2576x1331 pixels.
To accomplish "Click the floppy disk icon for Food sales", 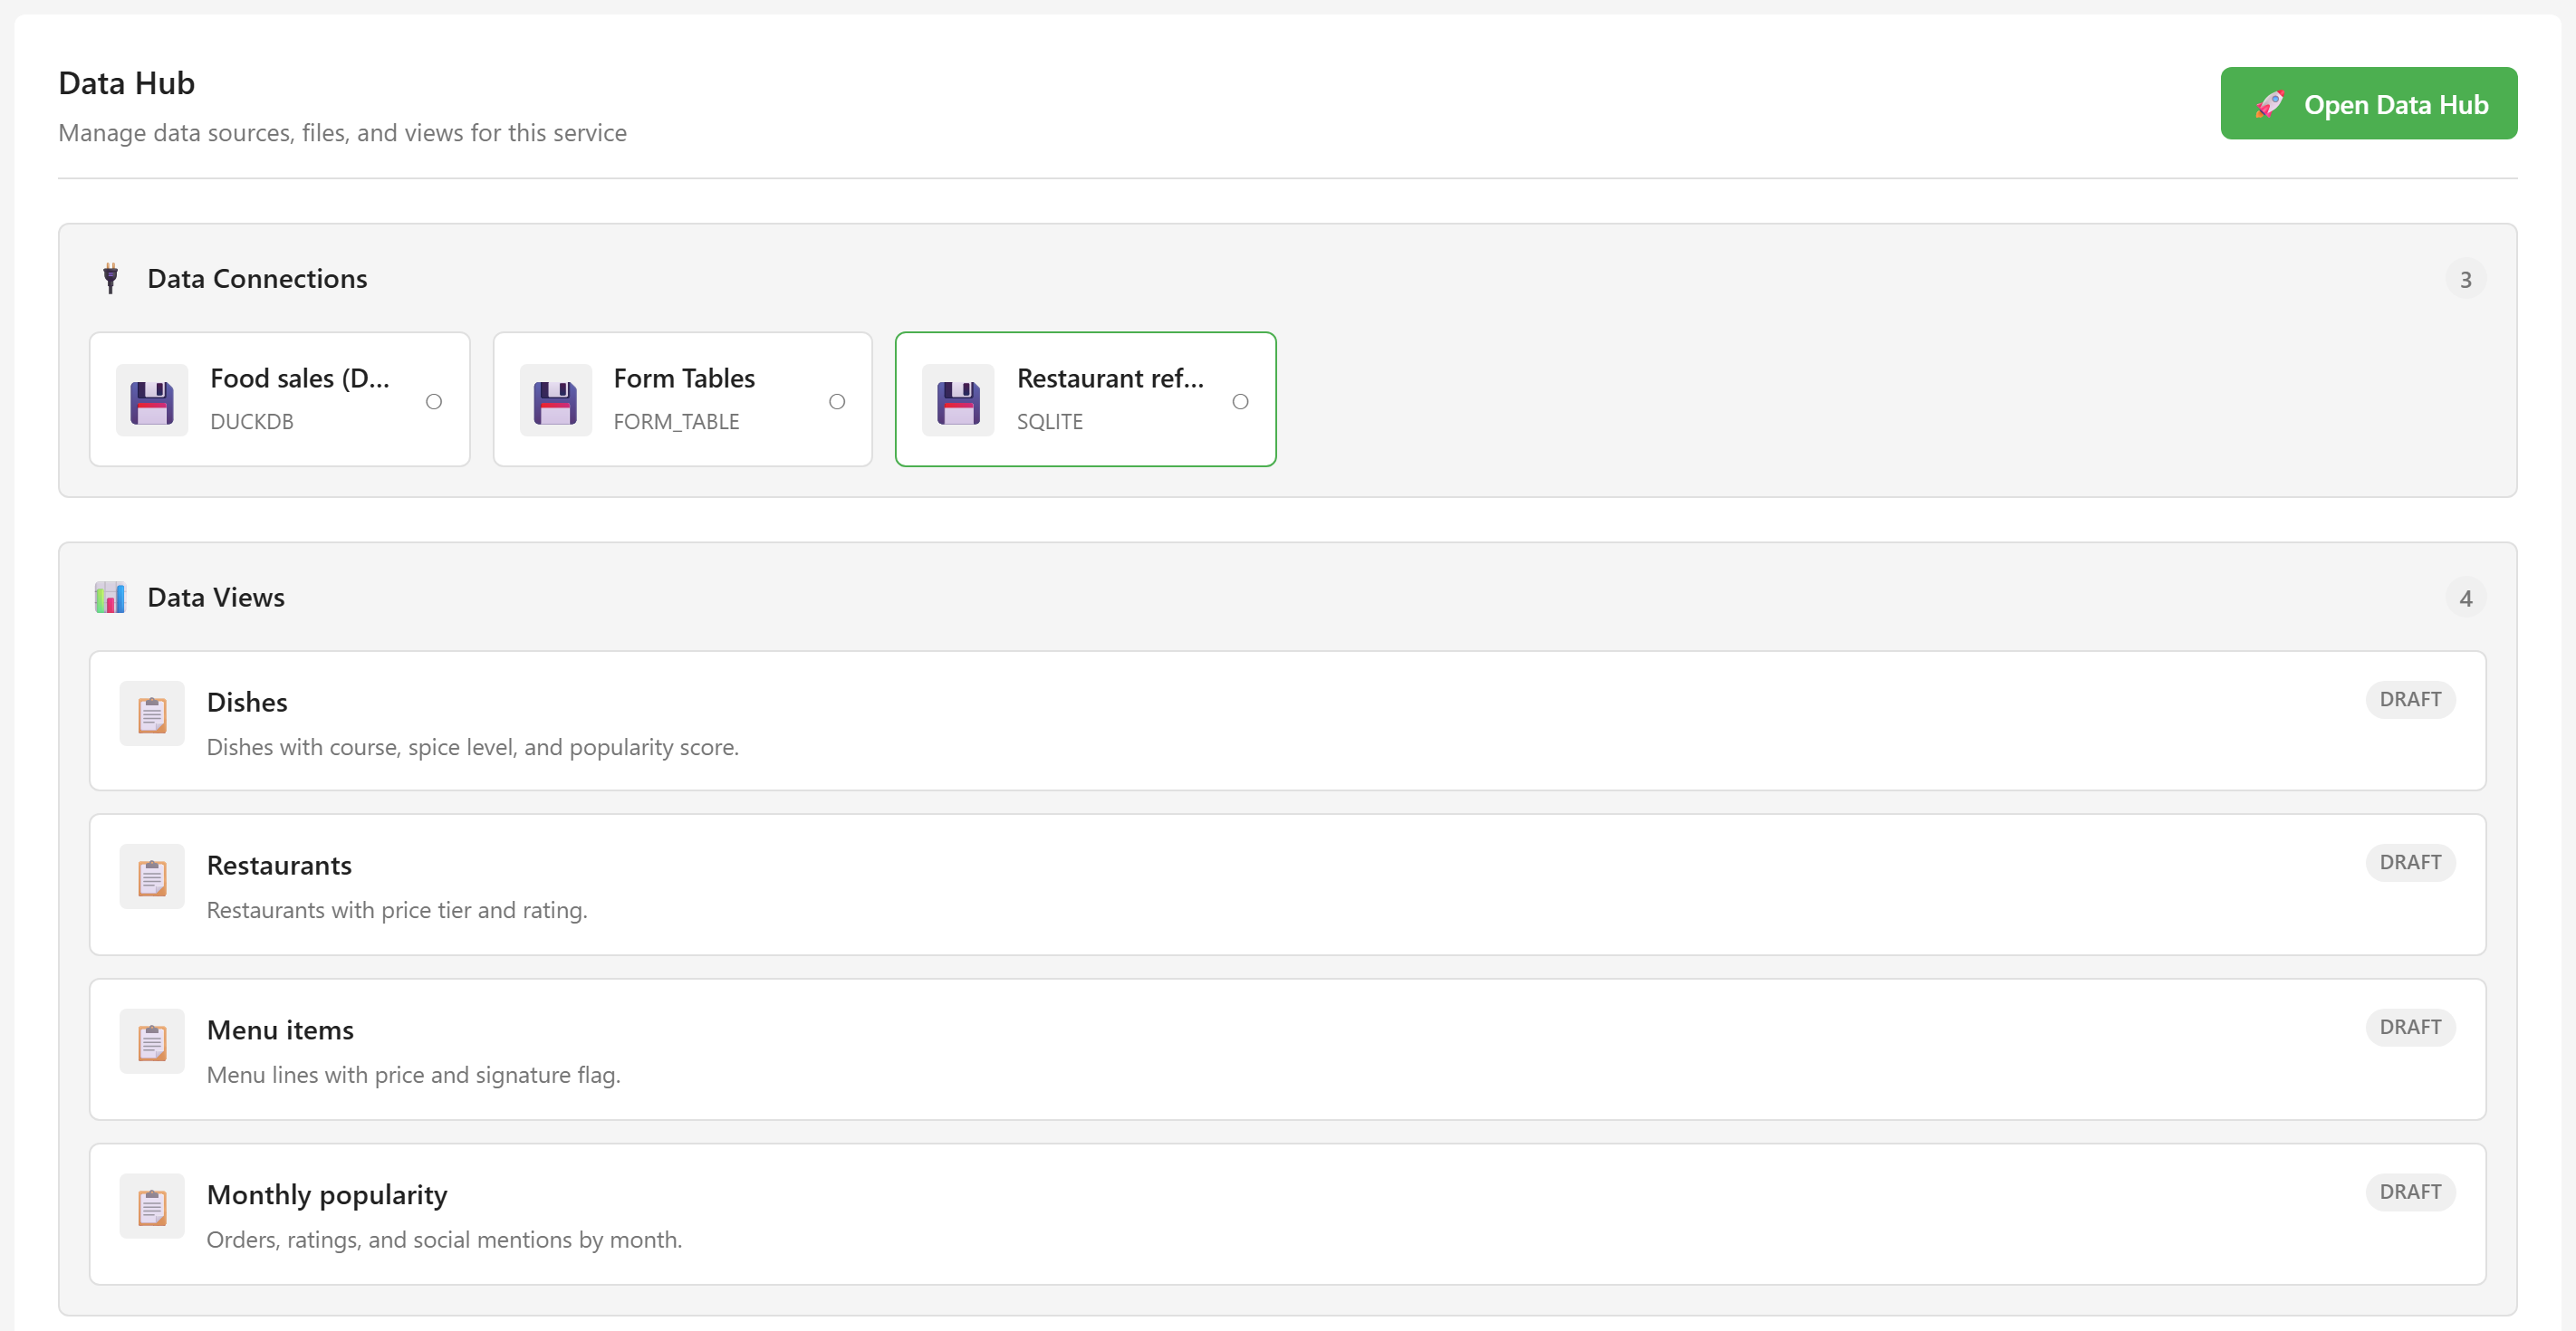I will (x=152, y=401).
